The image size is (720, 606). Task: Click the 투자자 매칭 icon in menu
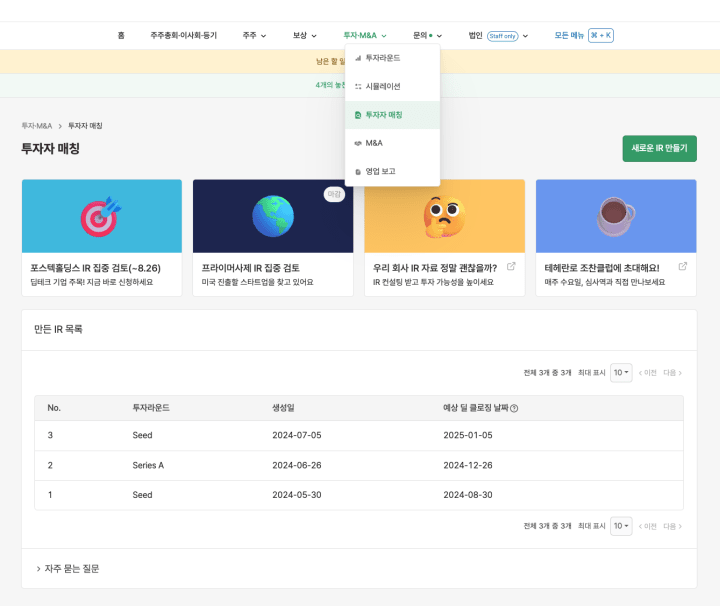tap(358, 115)
